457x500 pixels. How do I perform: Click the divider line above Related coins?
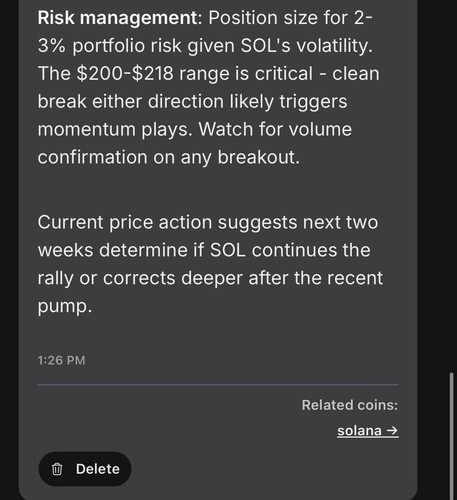pos(218,384)
